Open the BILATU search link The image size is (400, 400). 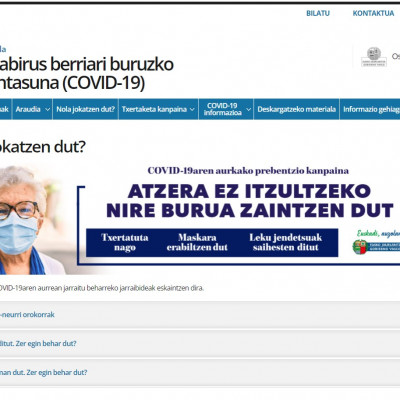(x=318, y=13)
